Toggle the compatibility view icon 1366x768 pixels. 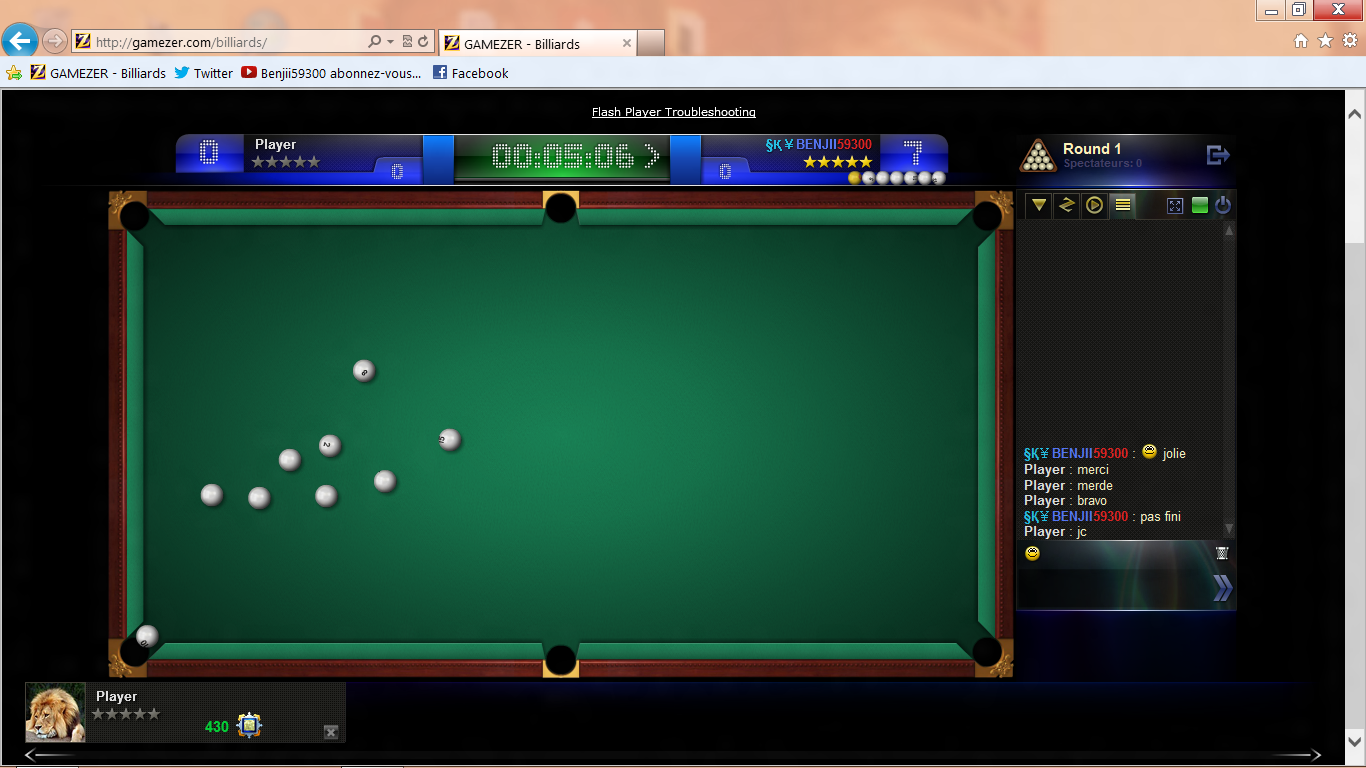[407, 42]
